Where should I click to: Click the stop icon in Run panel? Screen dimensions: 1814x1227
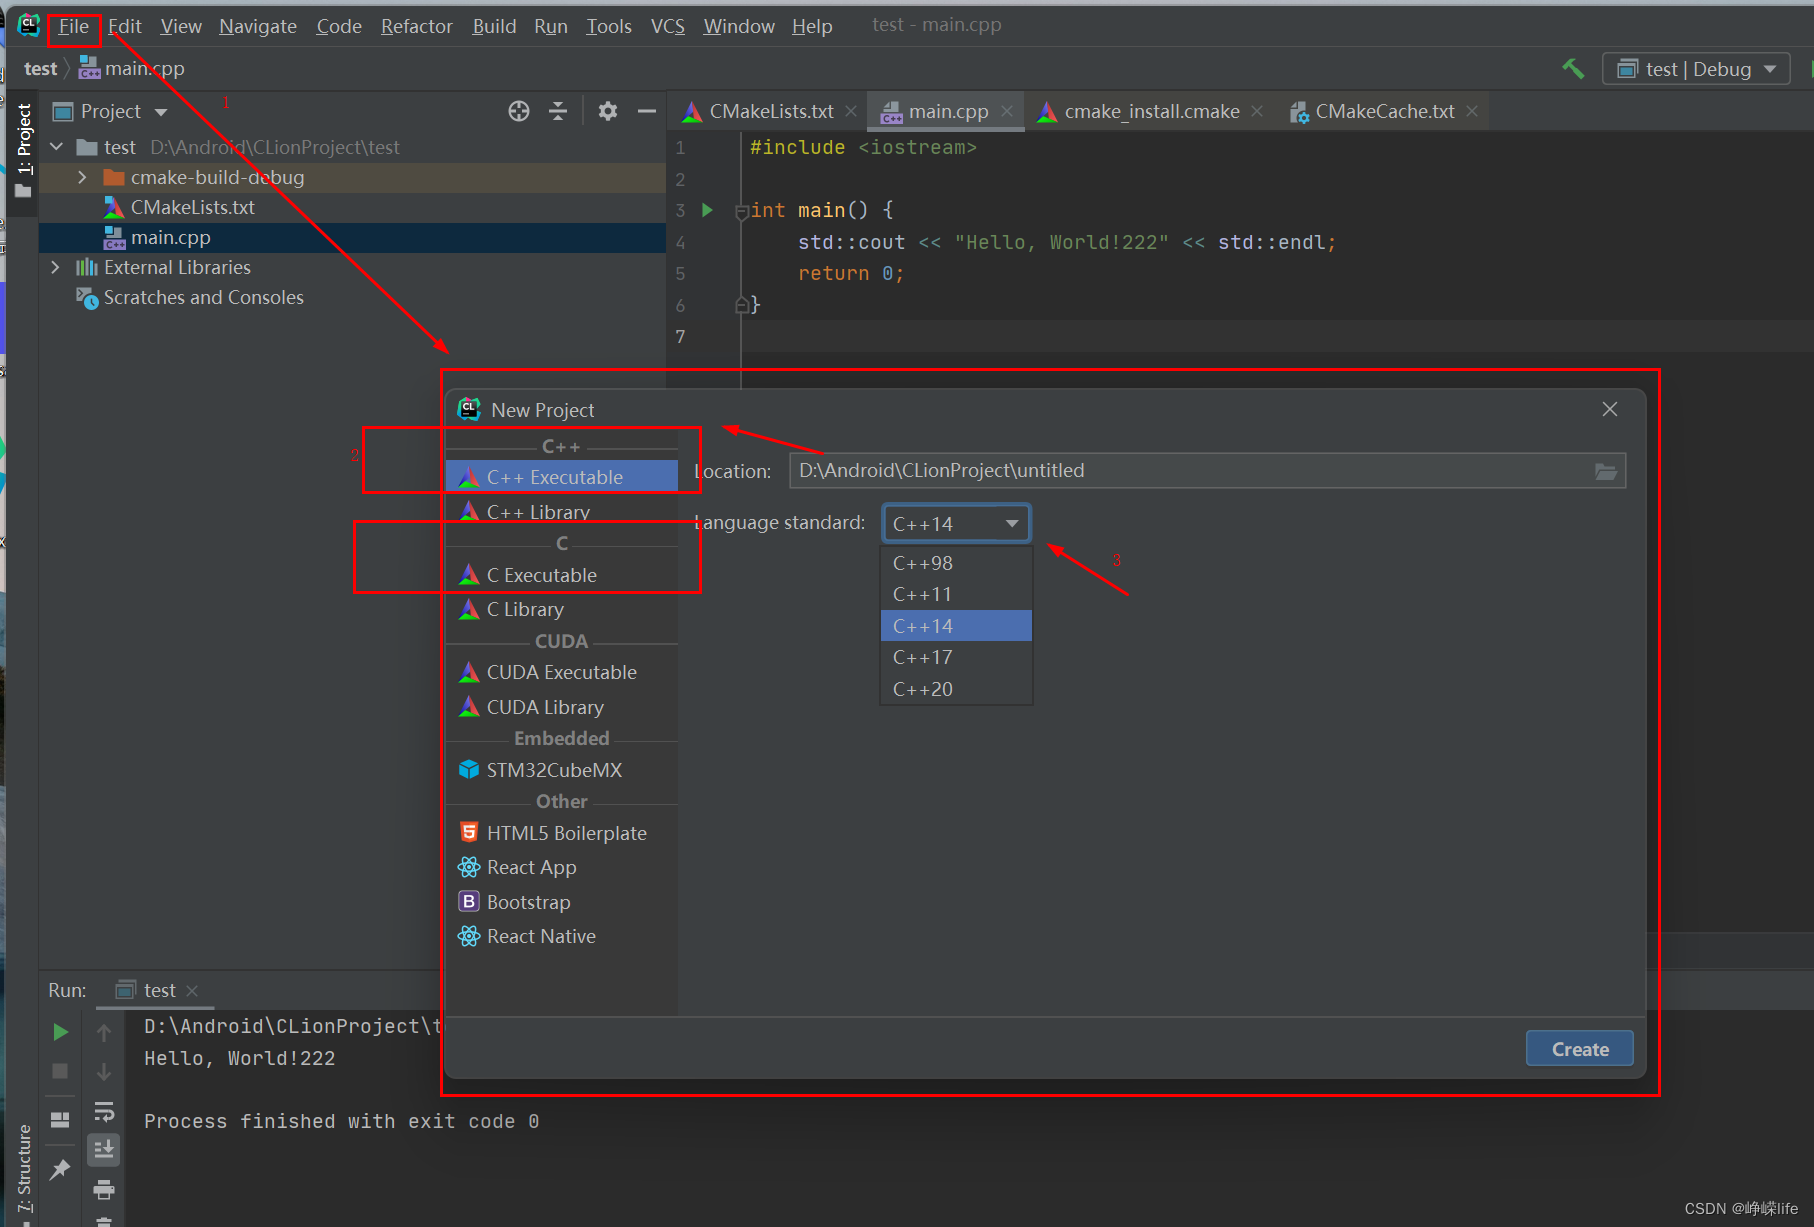[x=60, y=1071]
